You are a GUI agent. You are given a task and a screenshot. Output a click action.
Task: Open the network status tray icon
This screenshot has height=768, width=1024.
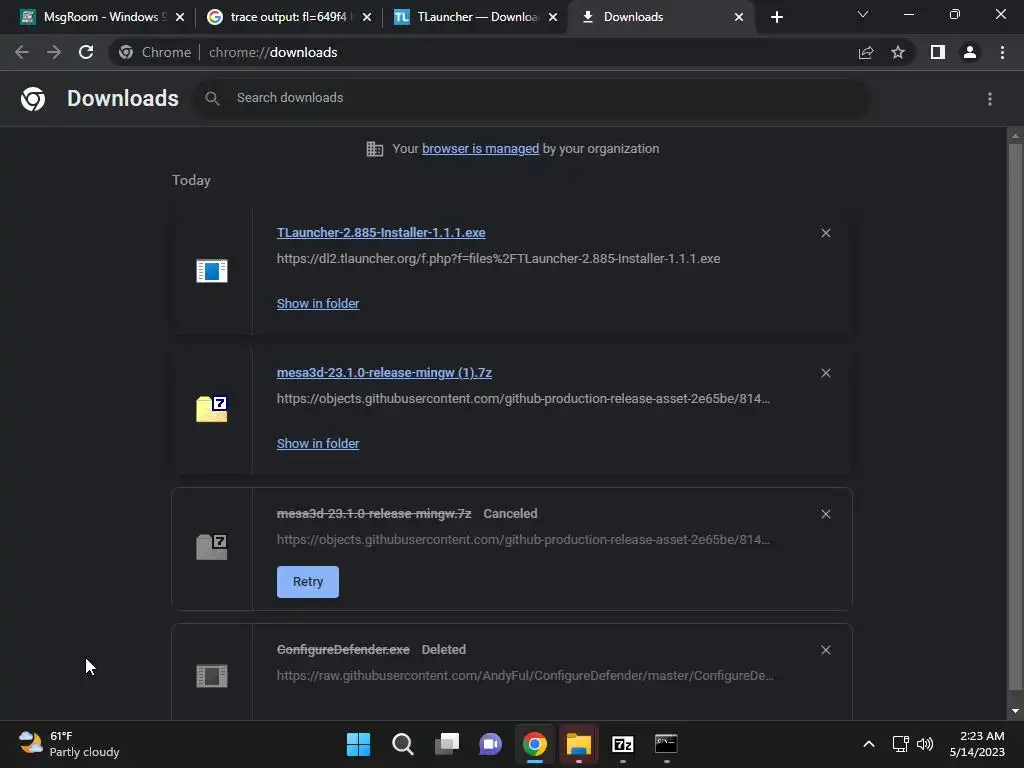pyautogui.click(x=901, y=744)
